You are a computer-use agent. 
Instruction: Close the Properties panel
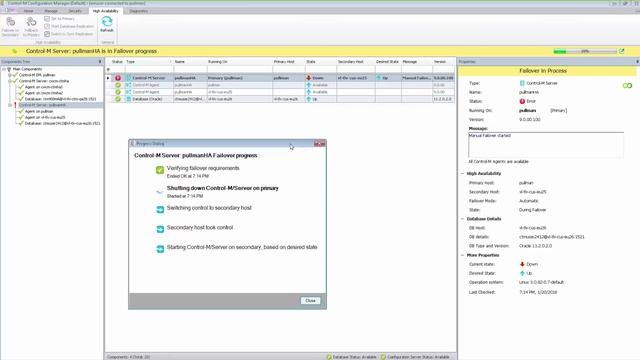coord(638,62)
